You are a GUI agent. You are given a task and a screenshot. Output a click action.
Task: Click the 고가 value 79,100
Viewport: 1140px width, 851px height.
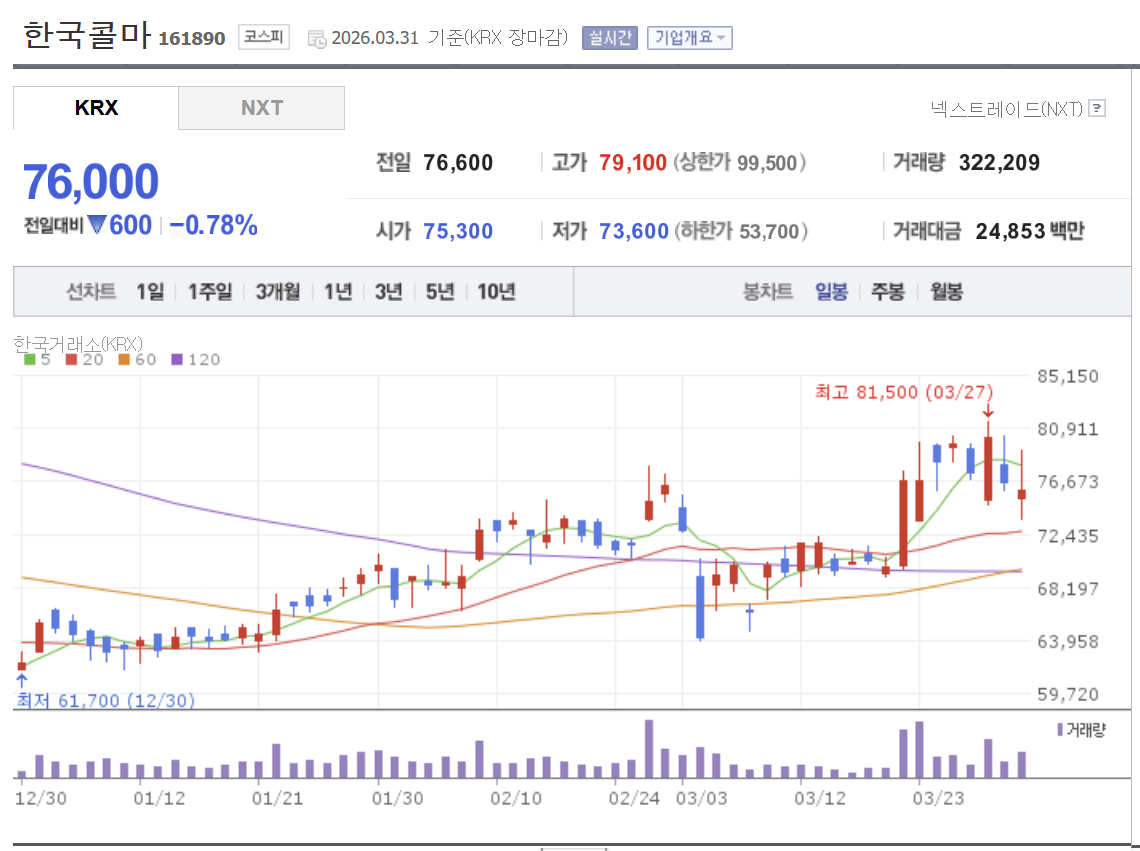(x=633, y=162)
